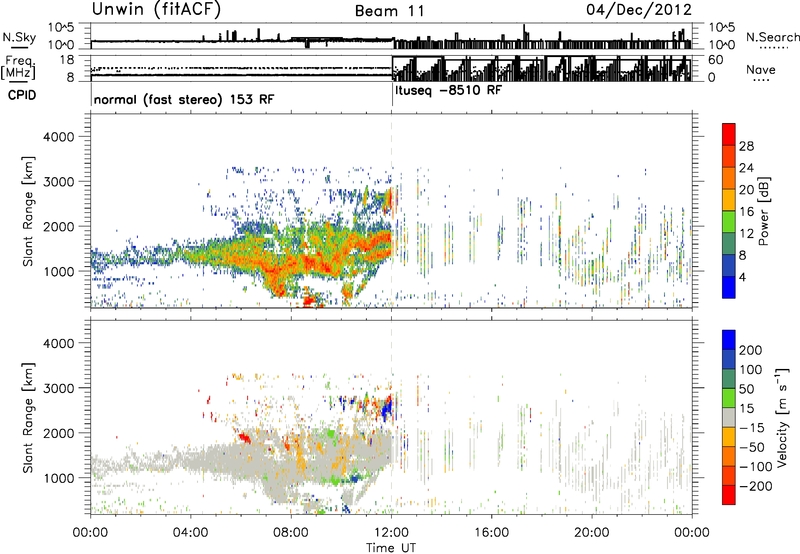Click the '60' tick on Nave axis
800x554 pixels.
(715, 60)
